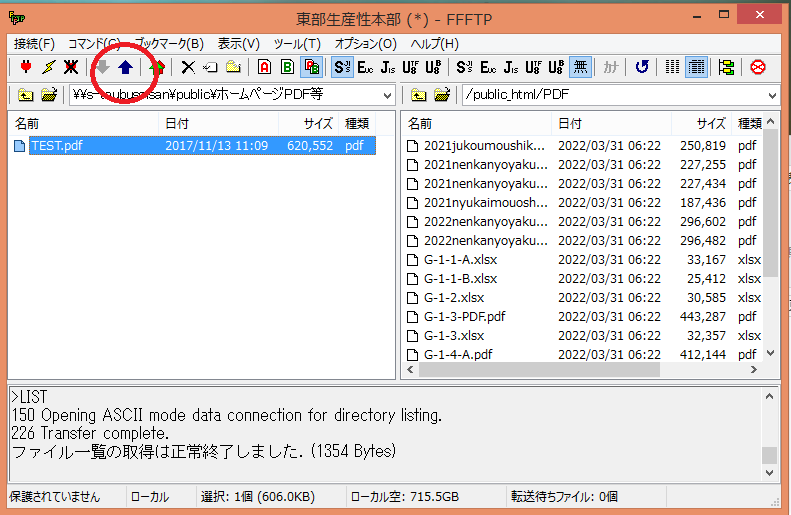Click the Refresh file list icon
Image resolution: width=791 pixels, height=515 pixels.
(641, 67)
